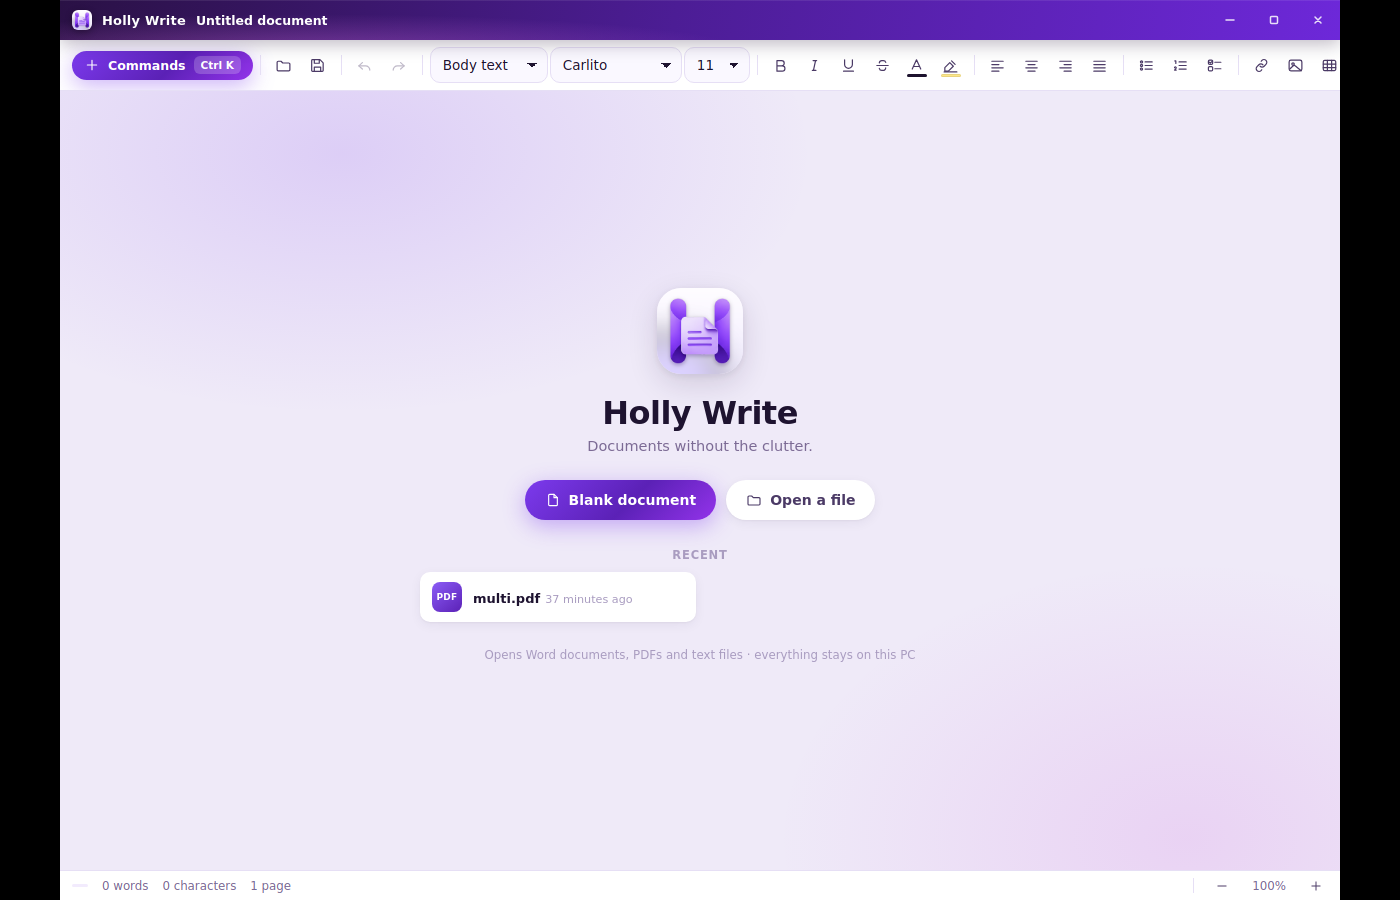Insert a bulleted list
This screenshot has height=900, width=1400.
click(x=1146, y=66)
